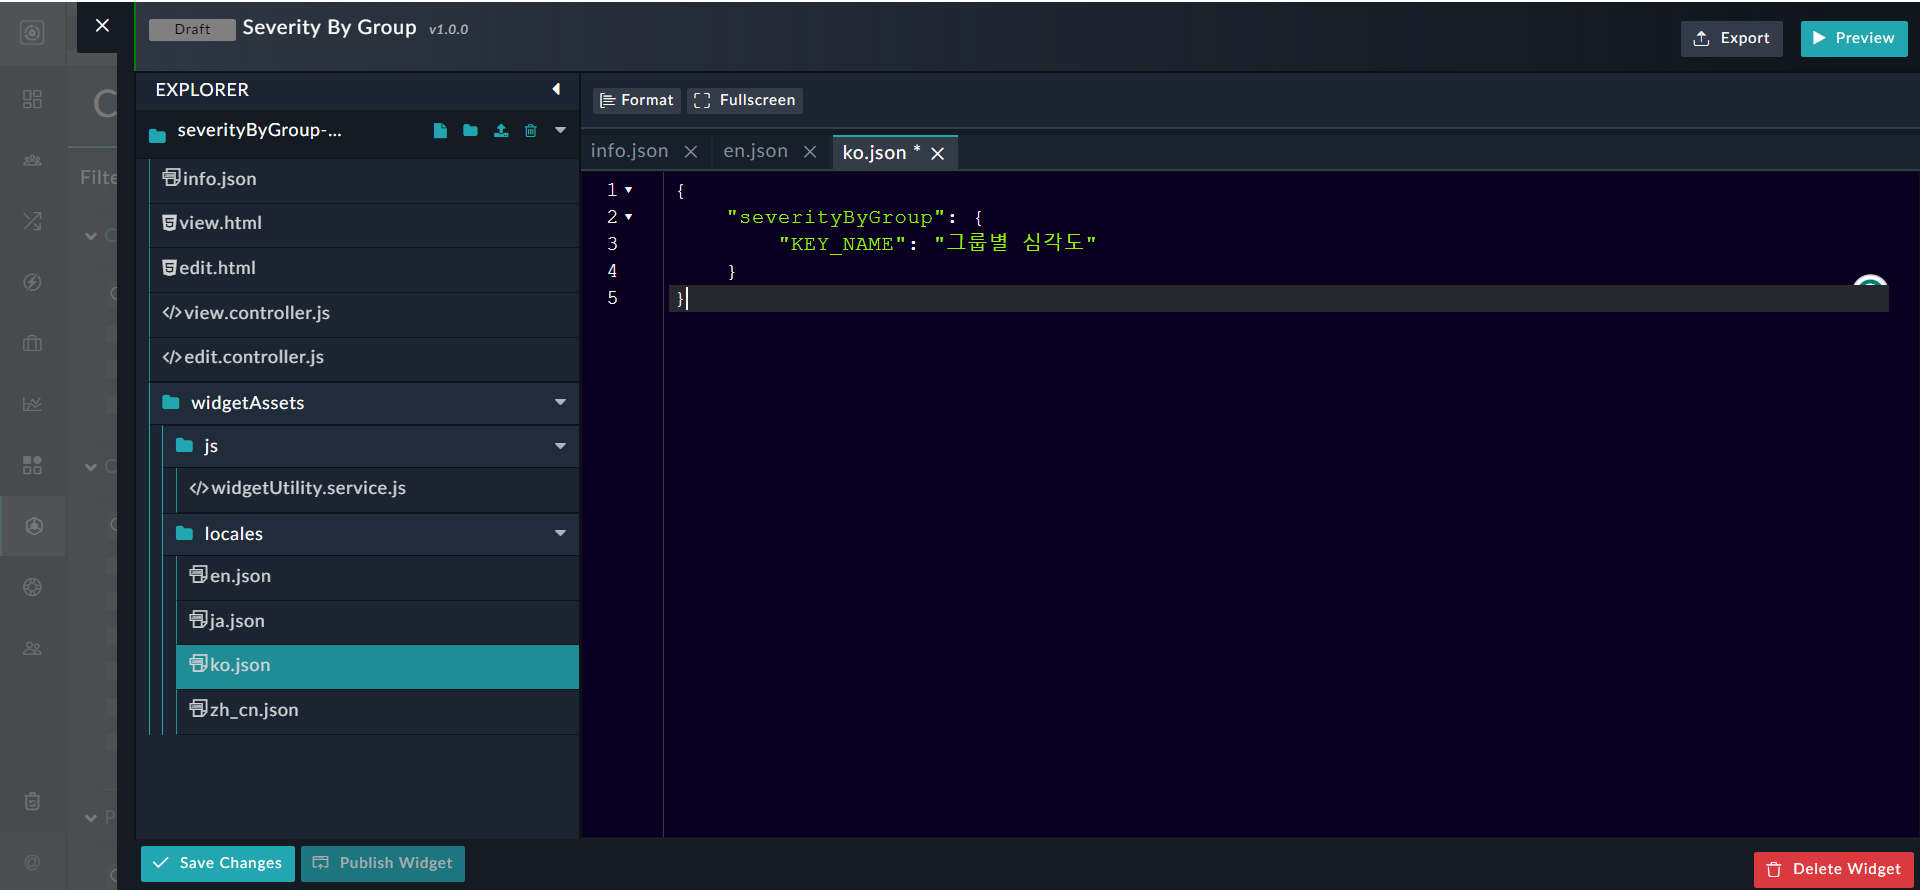The width and height of the screenshot is (1920, 890).
Task: Select ko.json in explorer tree
Action: coord(378,666)
